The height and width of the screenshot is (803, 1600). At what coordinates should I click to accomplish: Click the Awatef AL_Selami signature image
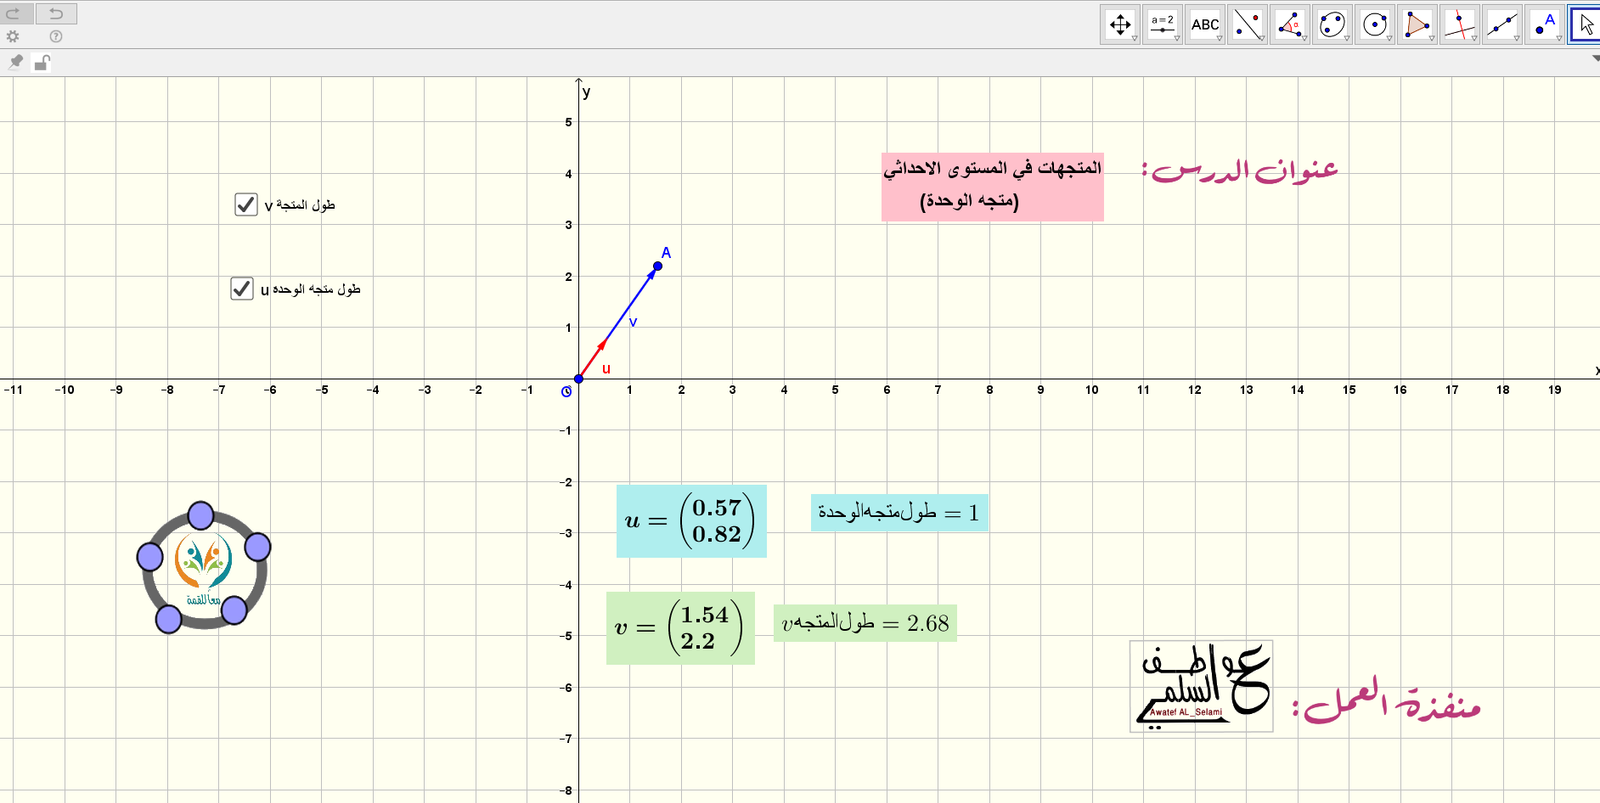(1201, 686)
